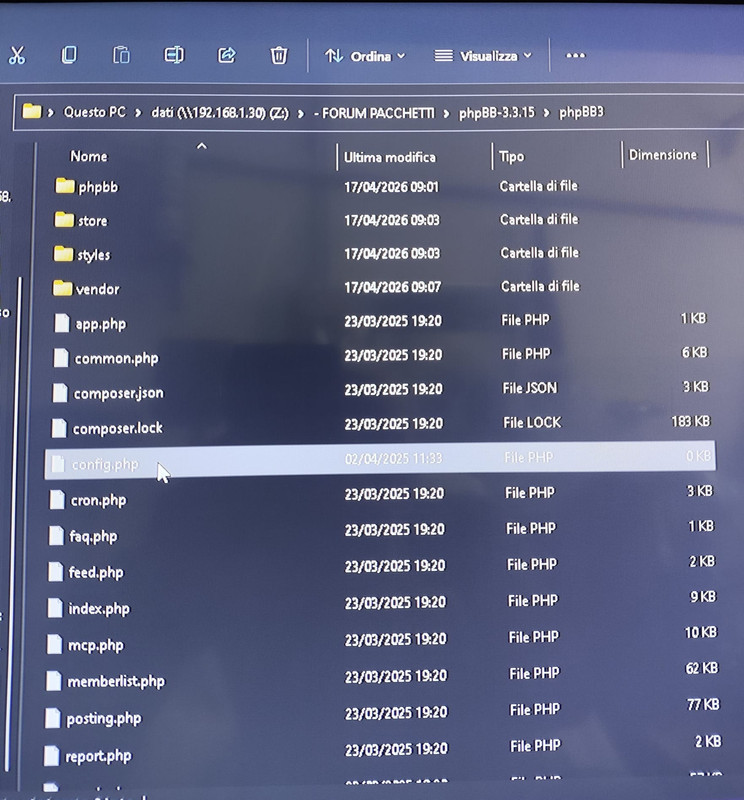Select feed.php file icon
This screenshot has height=800, width=744.
tap(55, 572)
